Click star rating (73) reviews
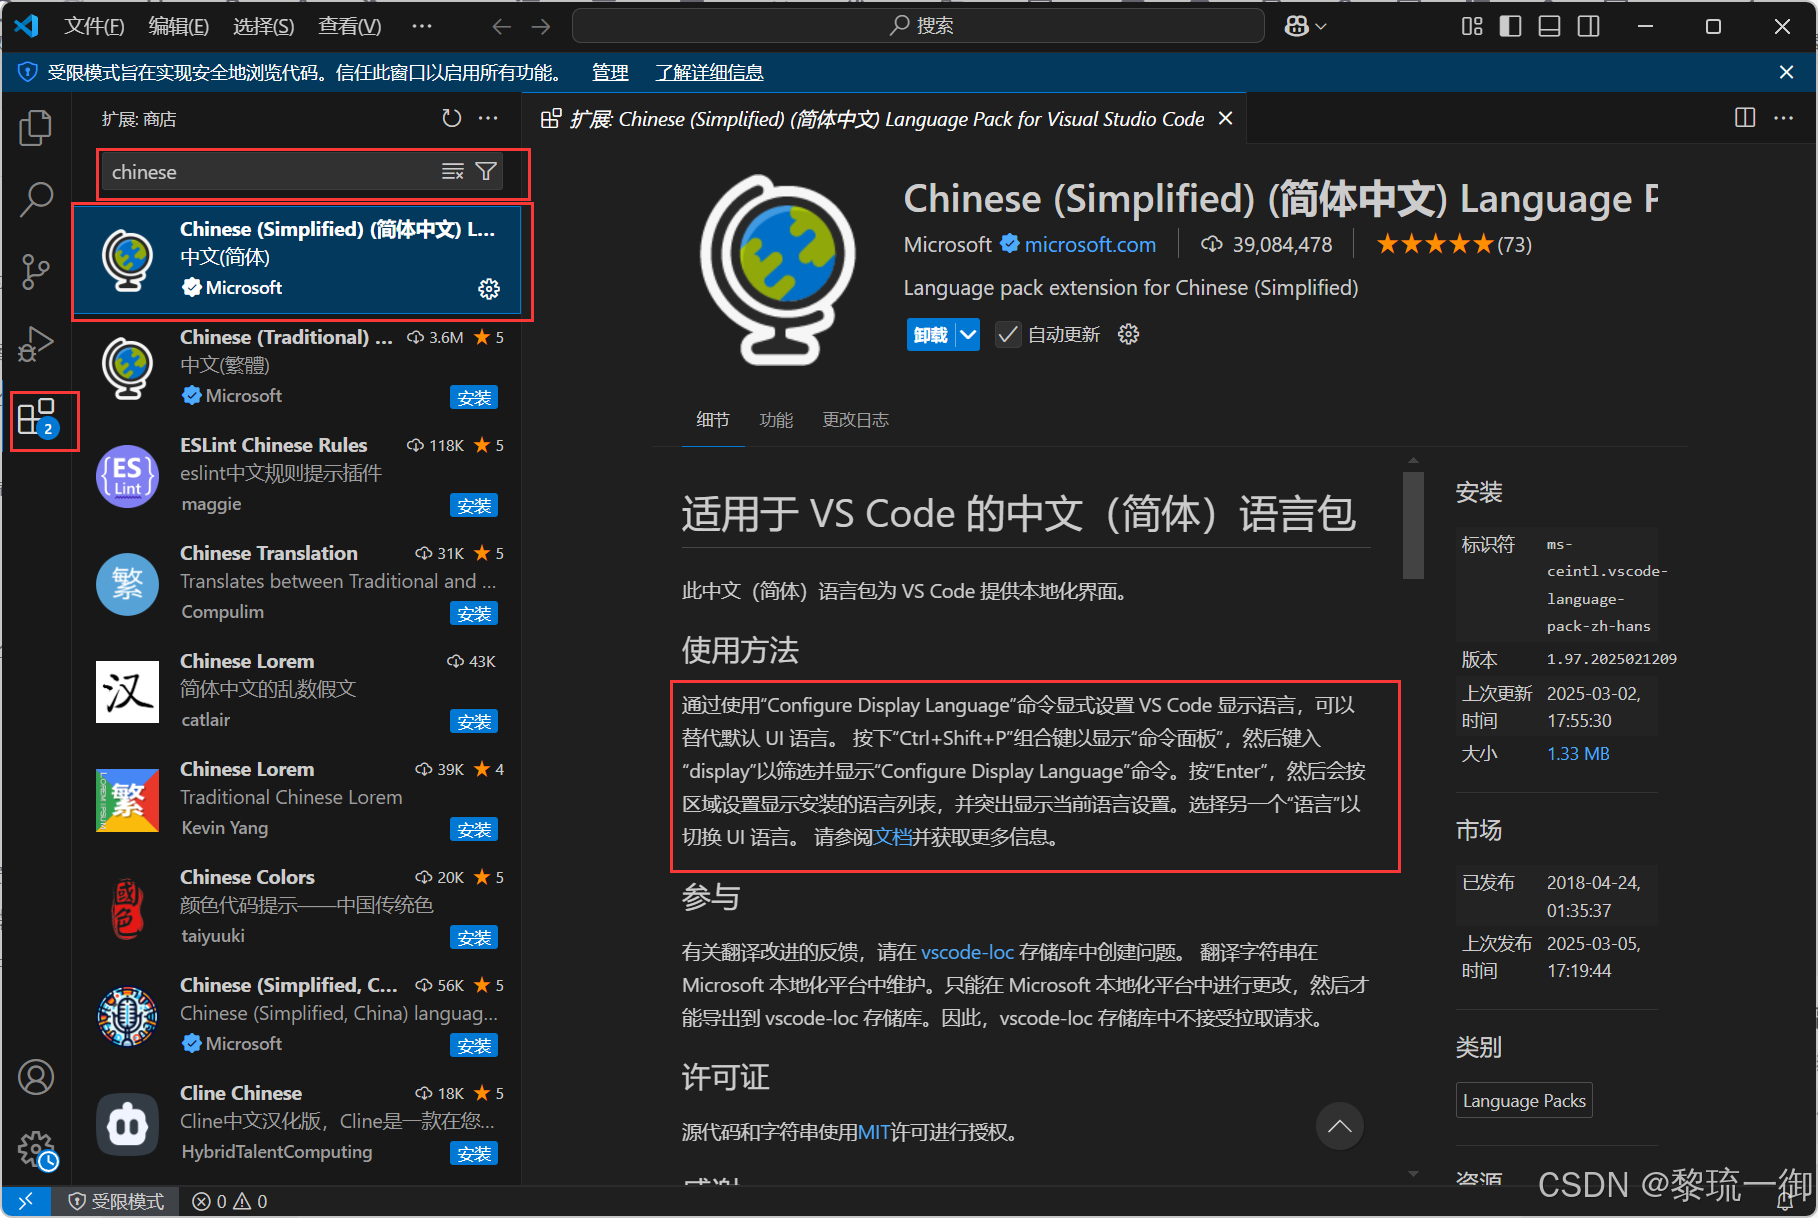The height and width of the screenshot is (1218, 1818). click(1454, 245)
